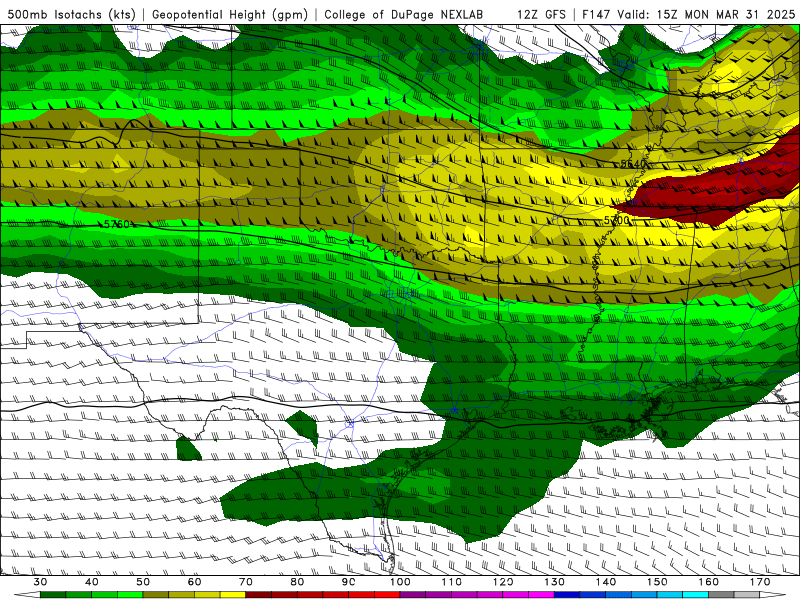Click the 5640 height contour label
Image resolution: width=800 pixels, height=600 pixels.
(x=633, y=164)
